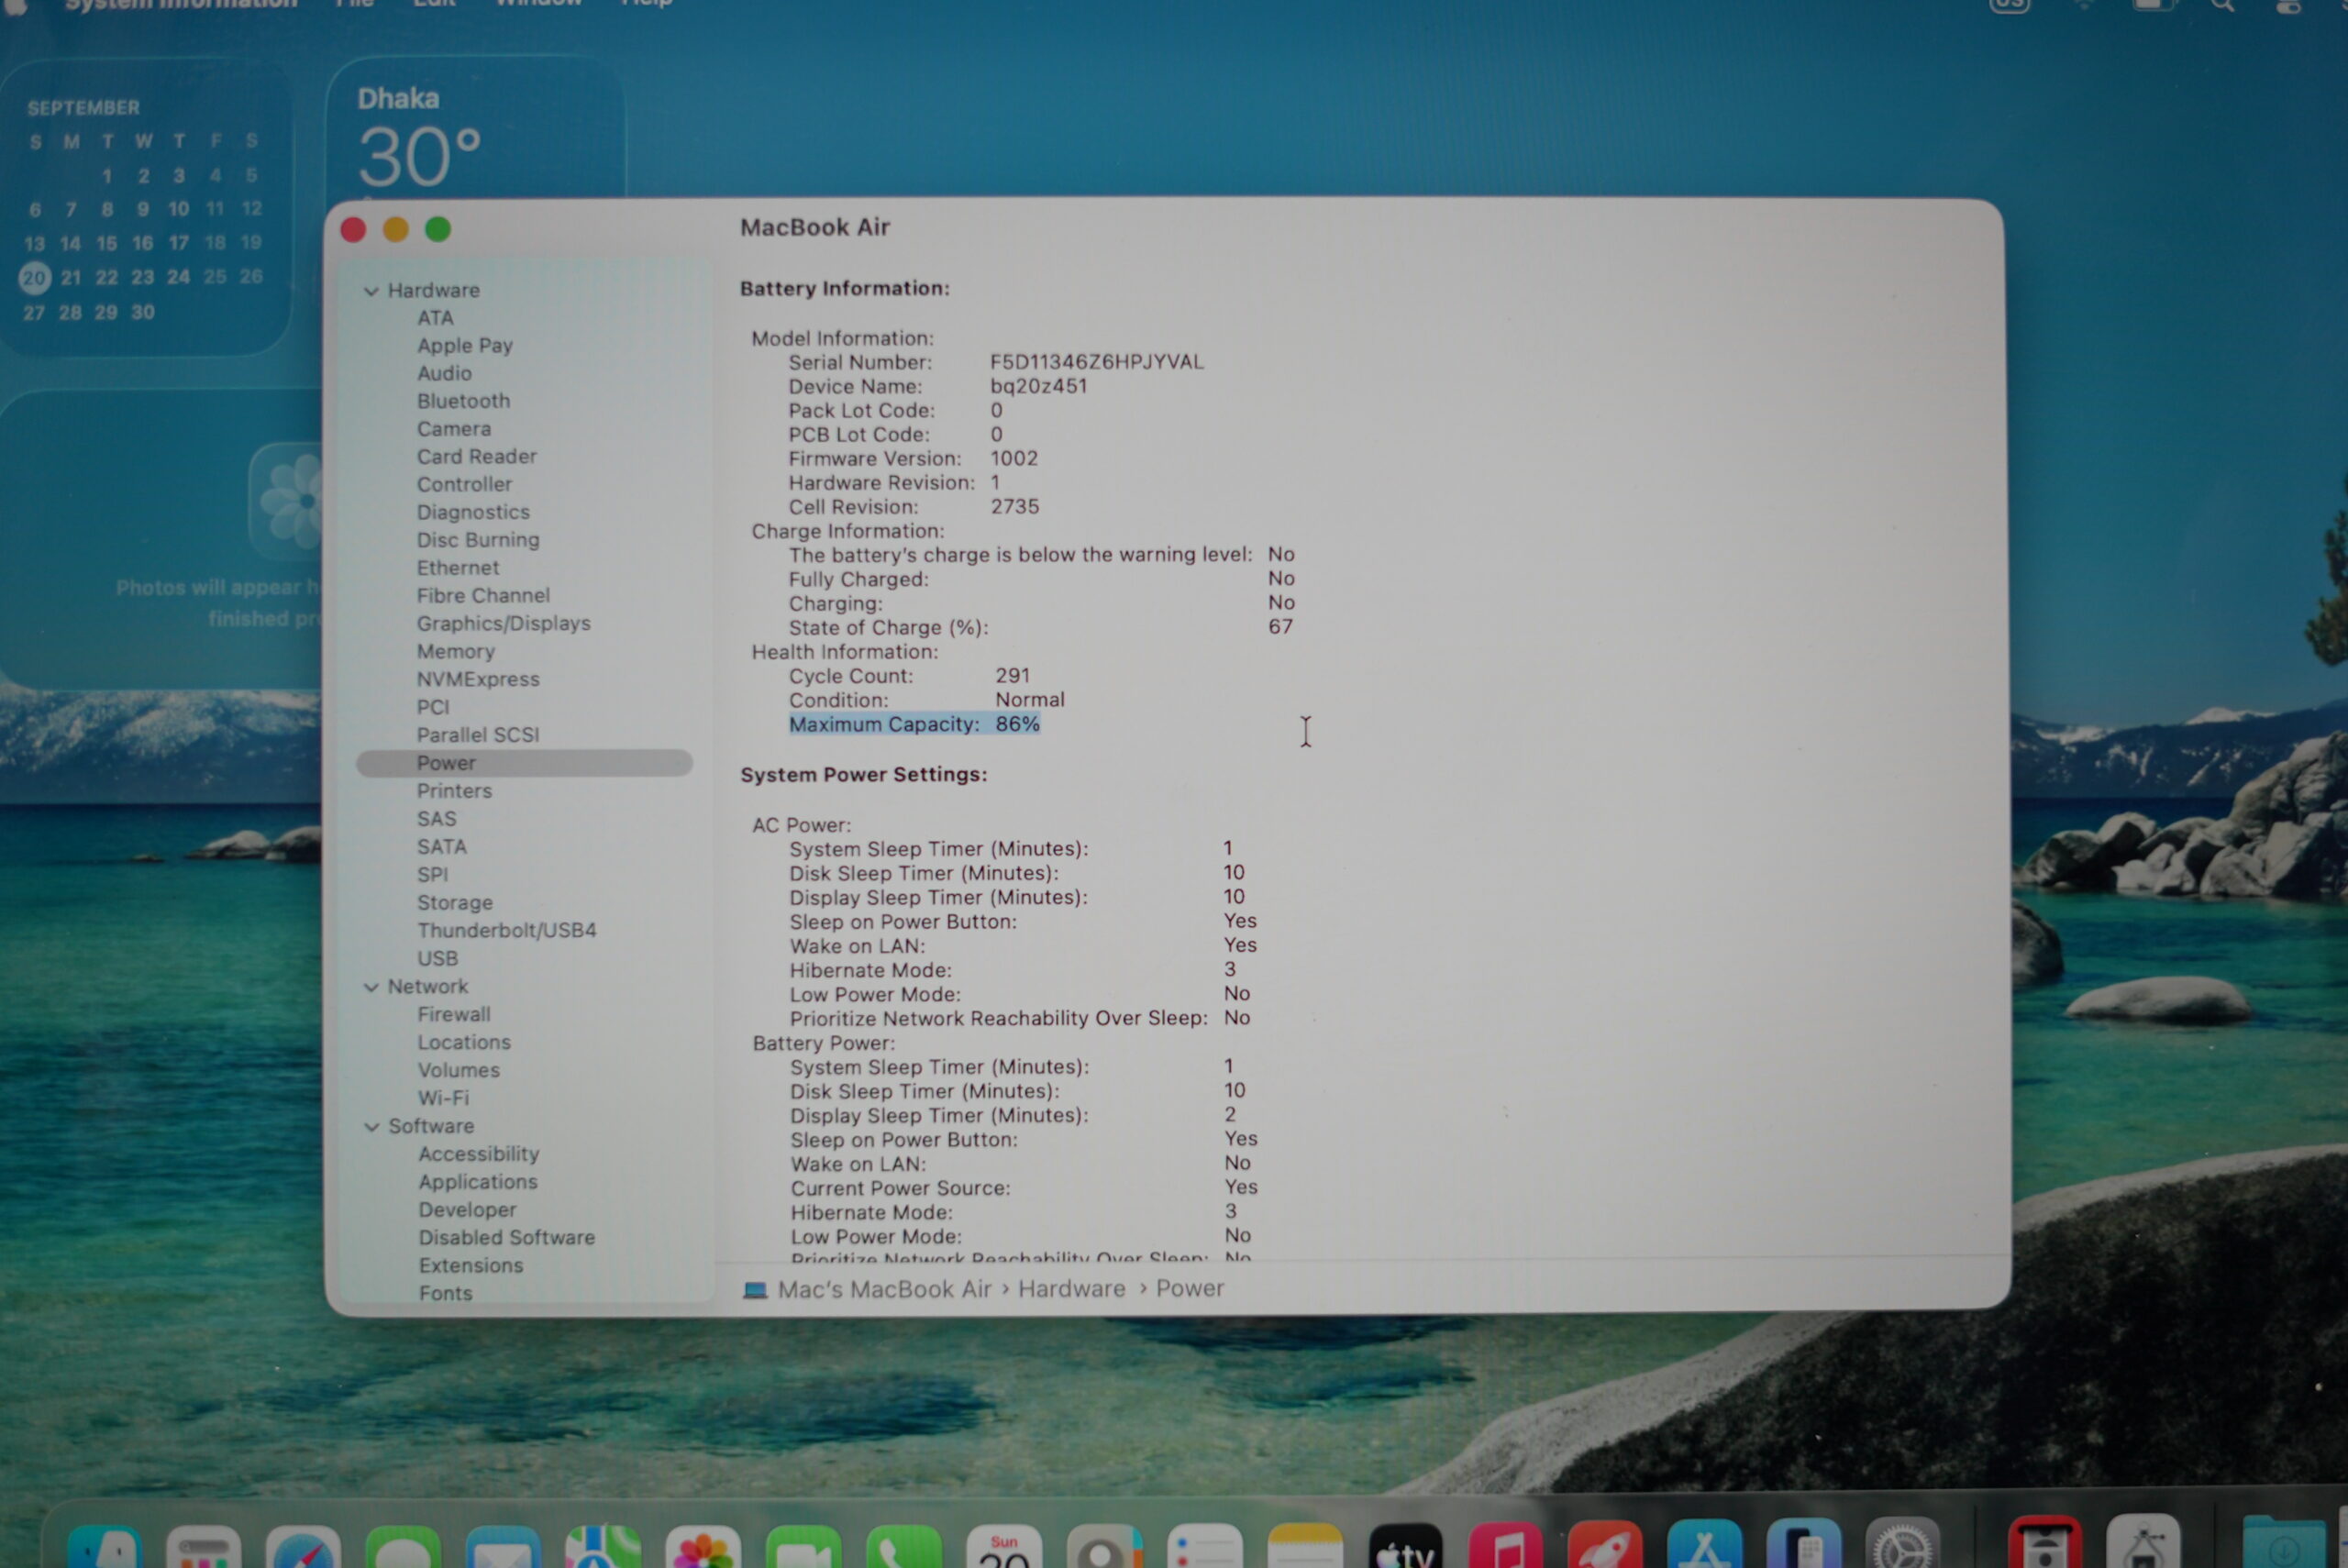Click the Cycle Count value 291
The width and height of the screenshot is (2348, 1568).
1012,676
